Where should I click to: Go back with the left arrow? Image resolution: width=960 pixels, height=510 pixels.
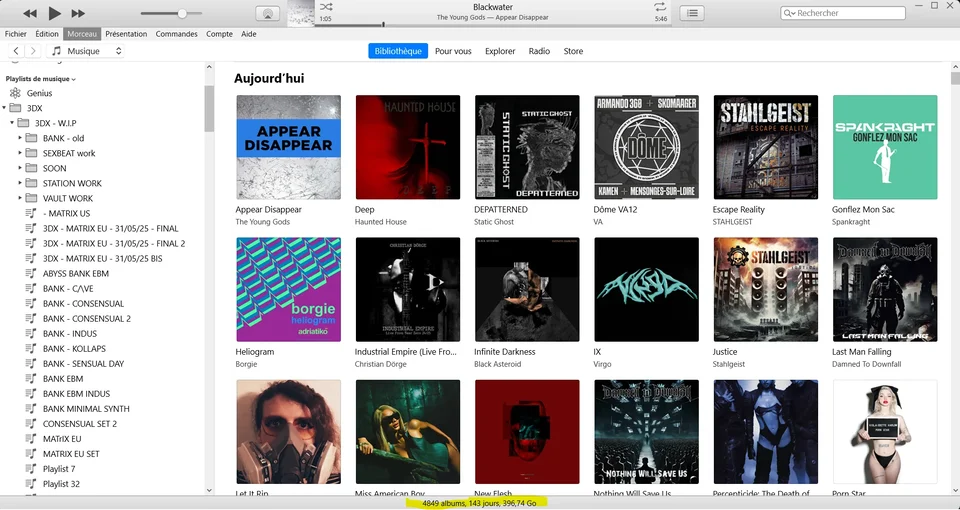16,51
